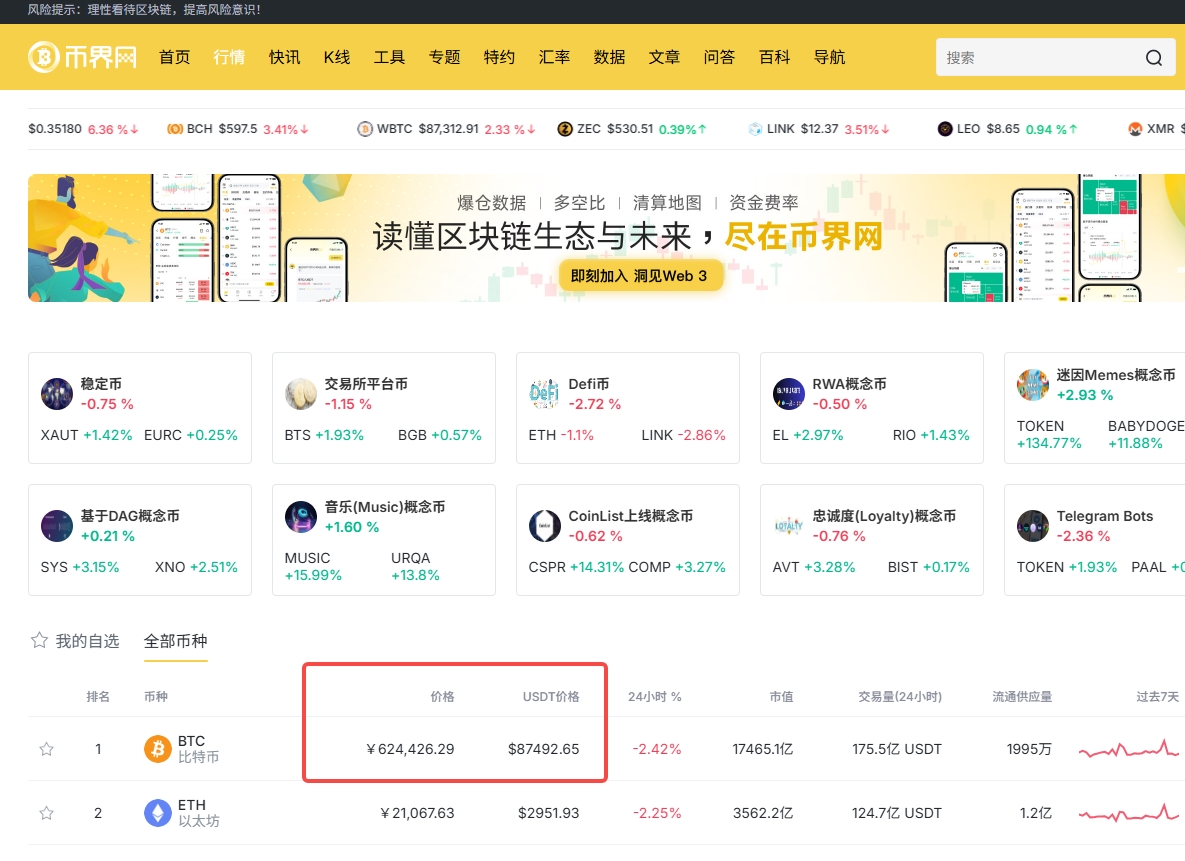1185x861 pixels.
Task: Click the ZEC ticker icon
Action: (565, 129)
